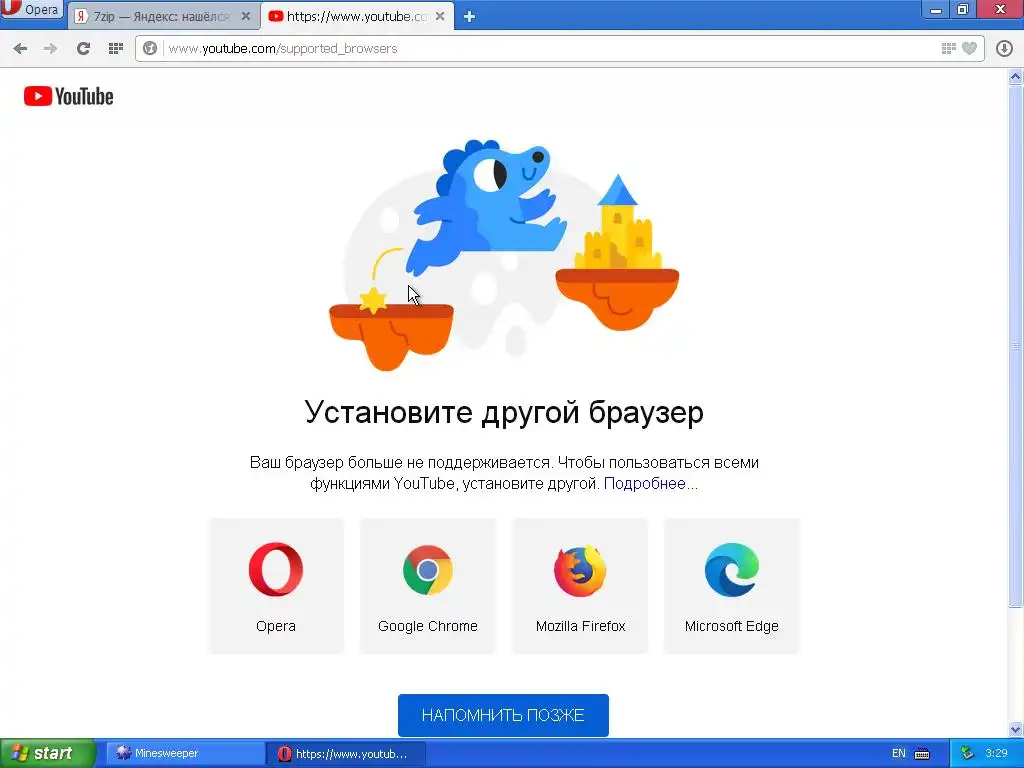Open a new tab with plus button

click(x=469, y=17)
